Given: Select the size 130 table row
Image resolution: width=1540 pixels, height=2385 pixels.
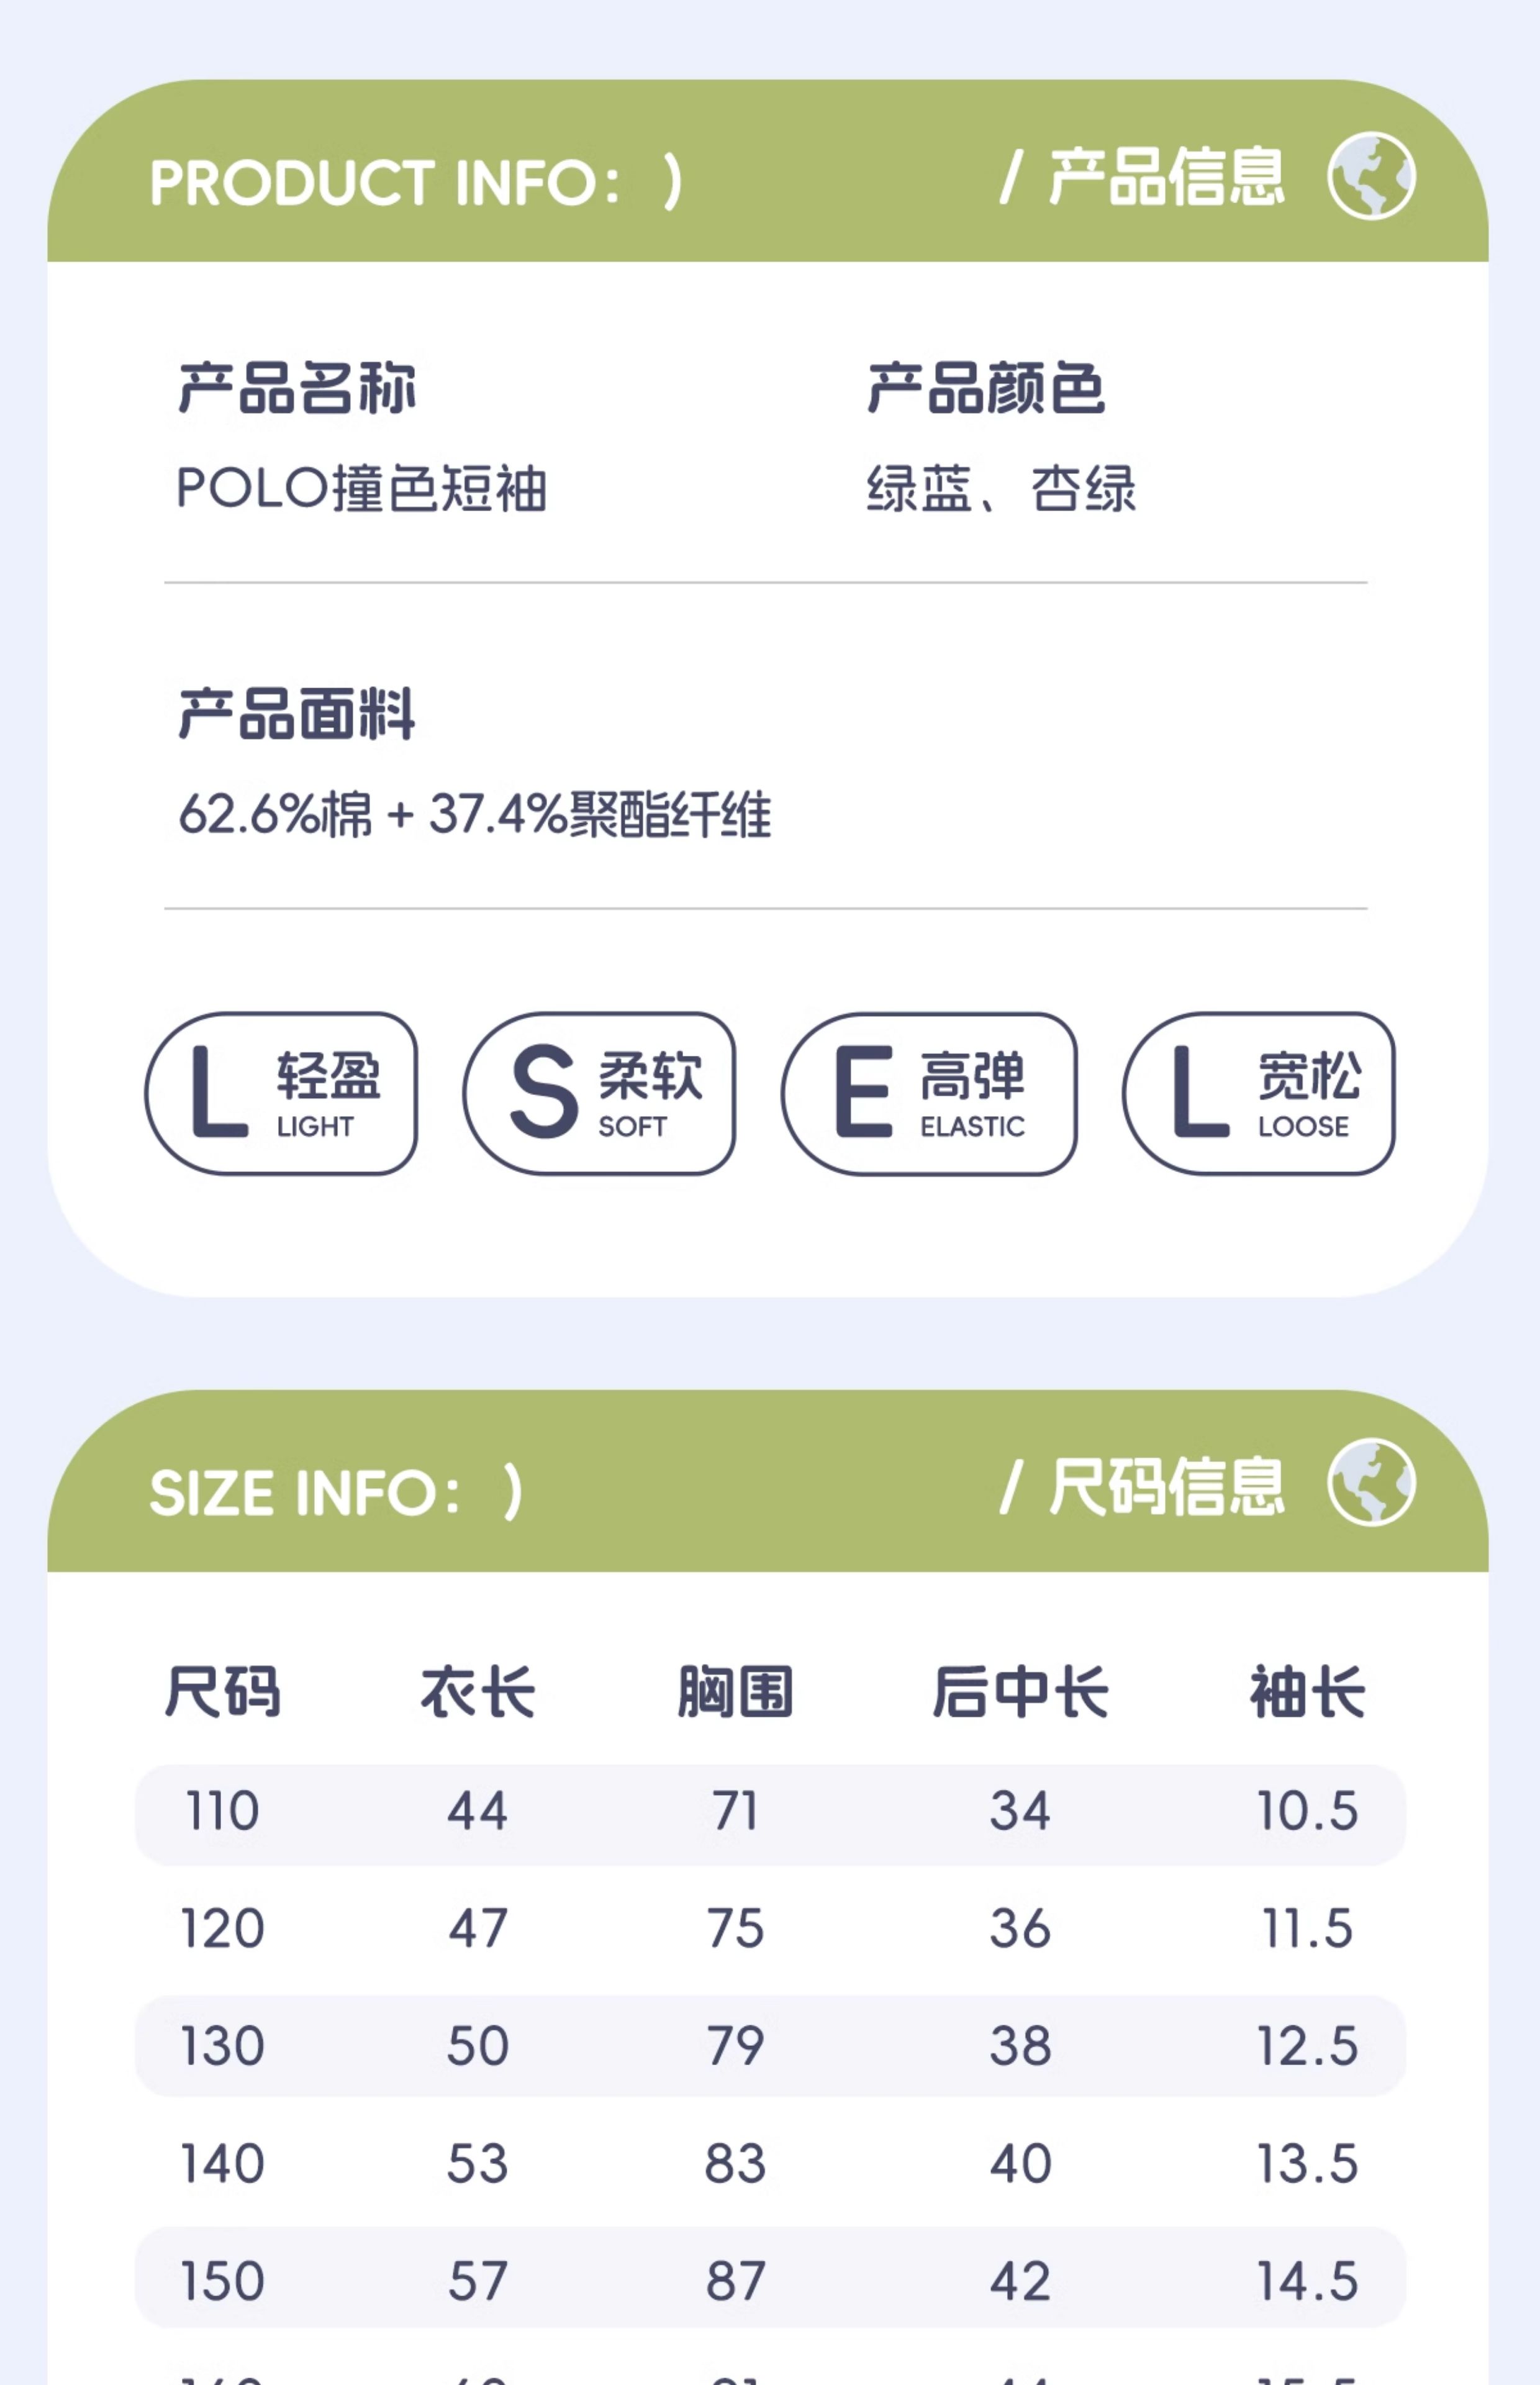Looking at the screenshot, I should [770, 2046].
